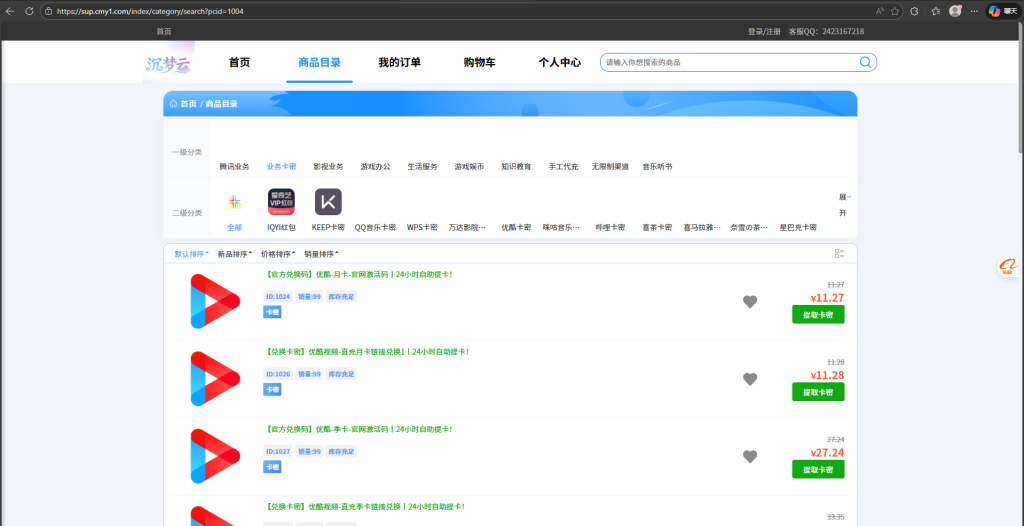The height and width of the screenshot is (526, 1024).
Task: Open the favorites list icon
Action: (935, 11)
